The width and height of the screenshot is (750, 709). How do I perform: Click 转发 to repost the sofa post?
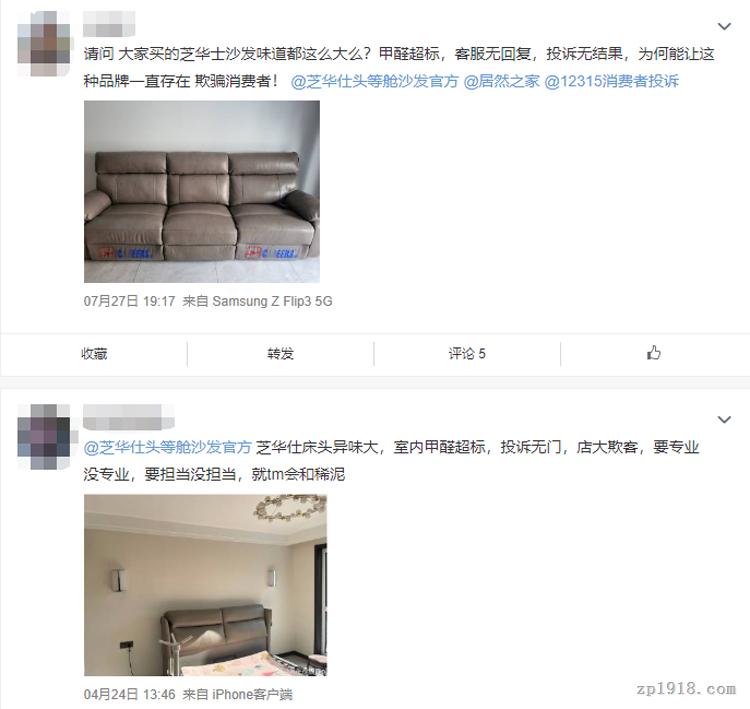point(280,354)
